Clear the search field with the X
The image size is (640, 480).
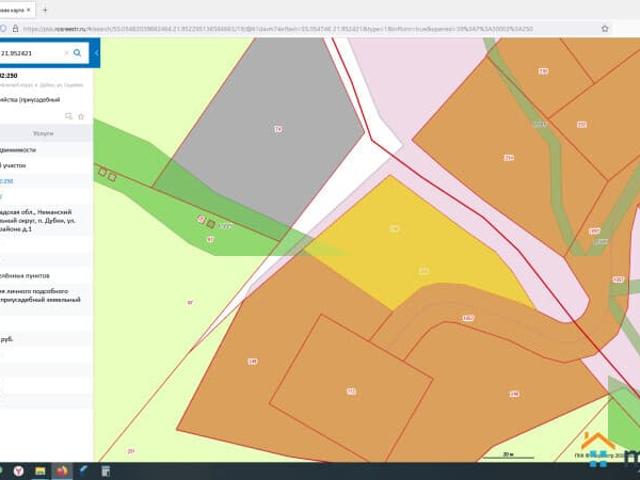[x=66, y=53]
